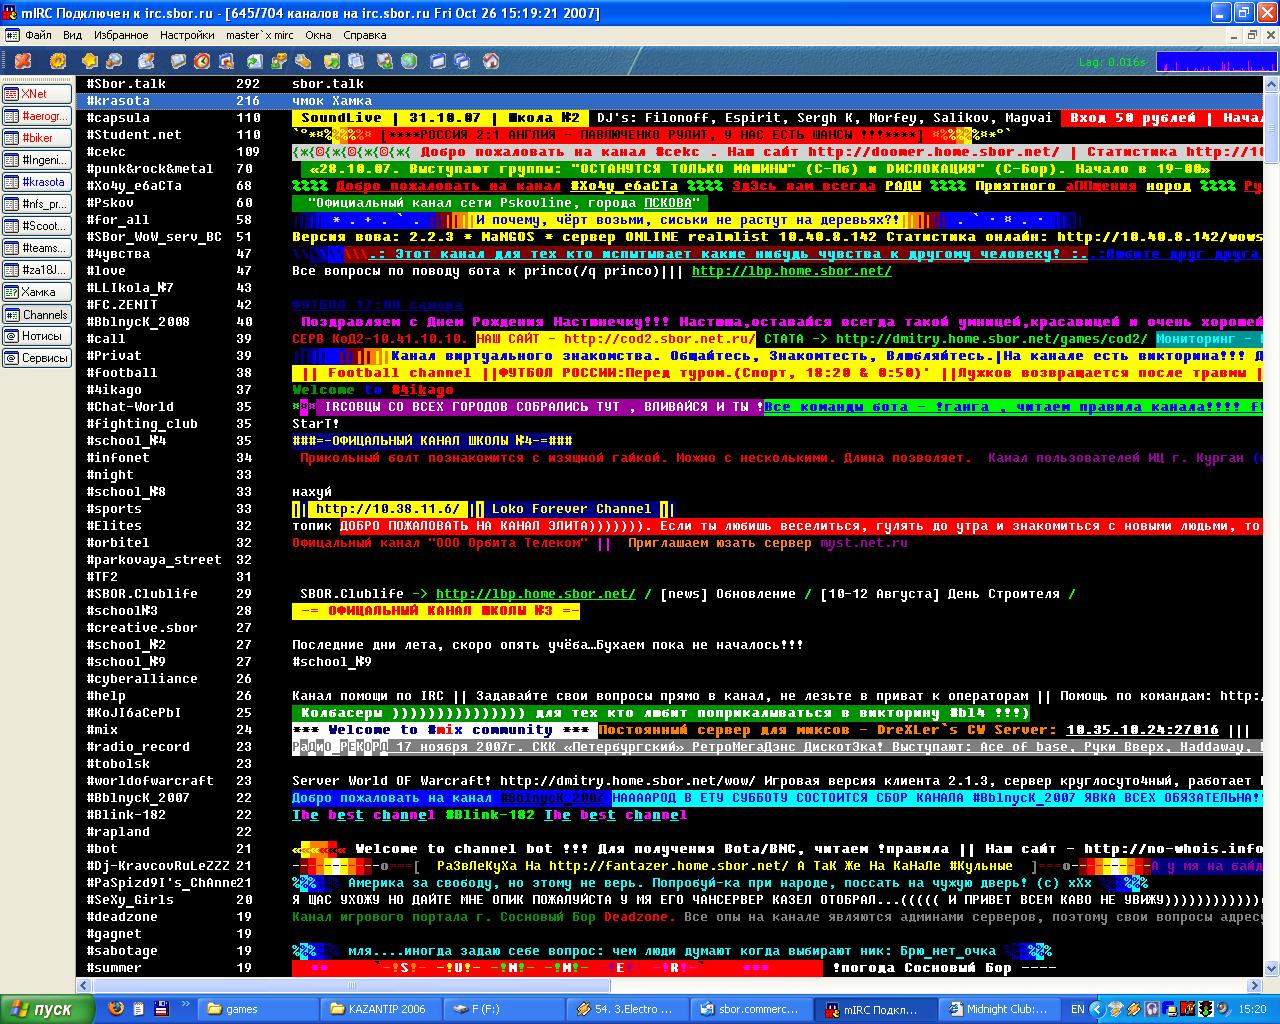The width and height of the screenshot is (1280, 1024).
Task: Switch to the #aerogr... channel window
Action: (x=37, y=116)
